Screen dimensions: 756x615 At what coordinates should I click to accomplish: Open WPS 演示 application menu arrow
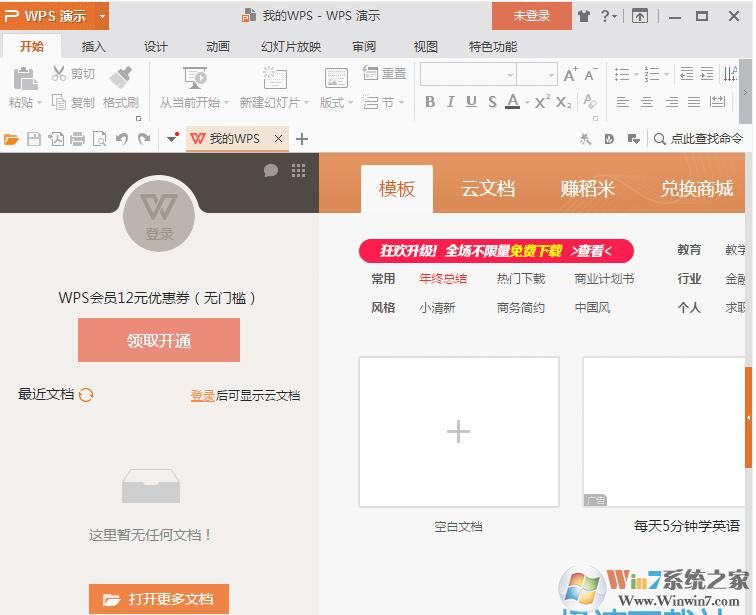(102, 16)
